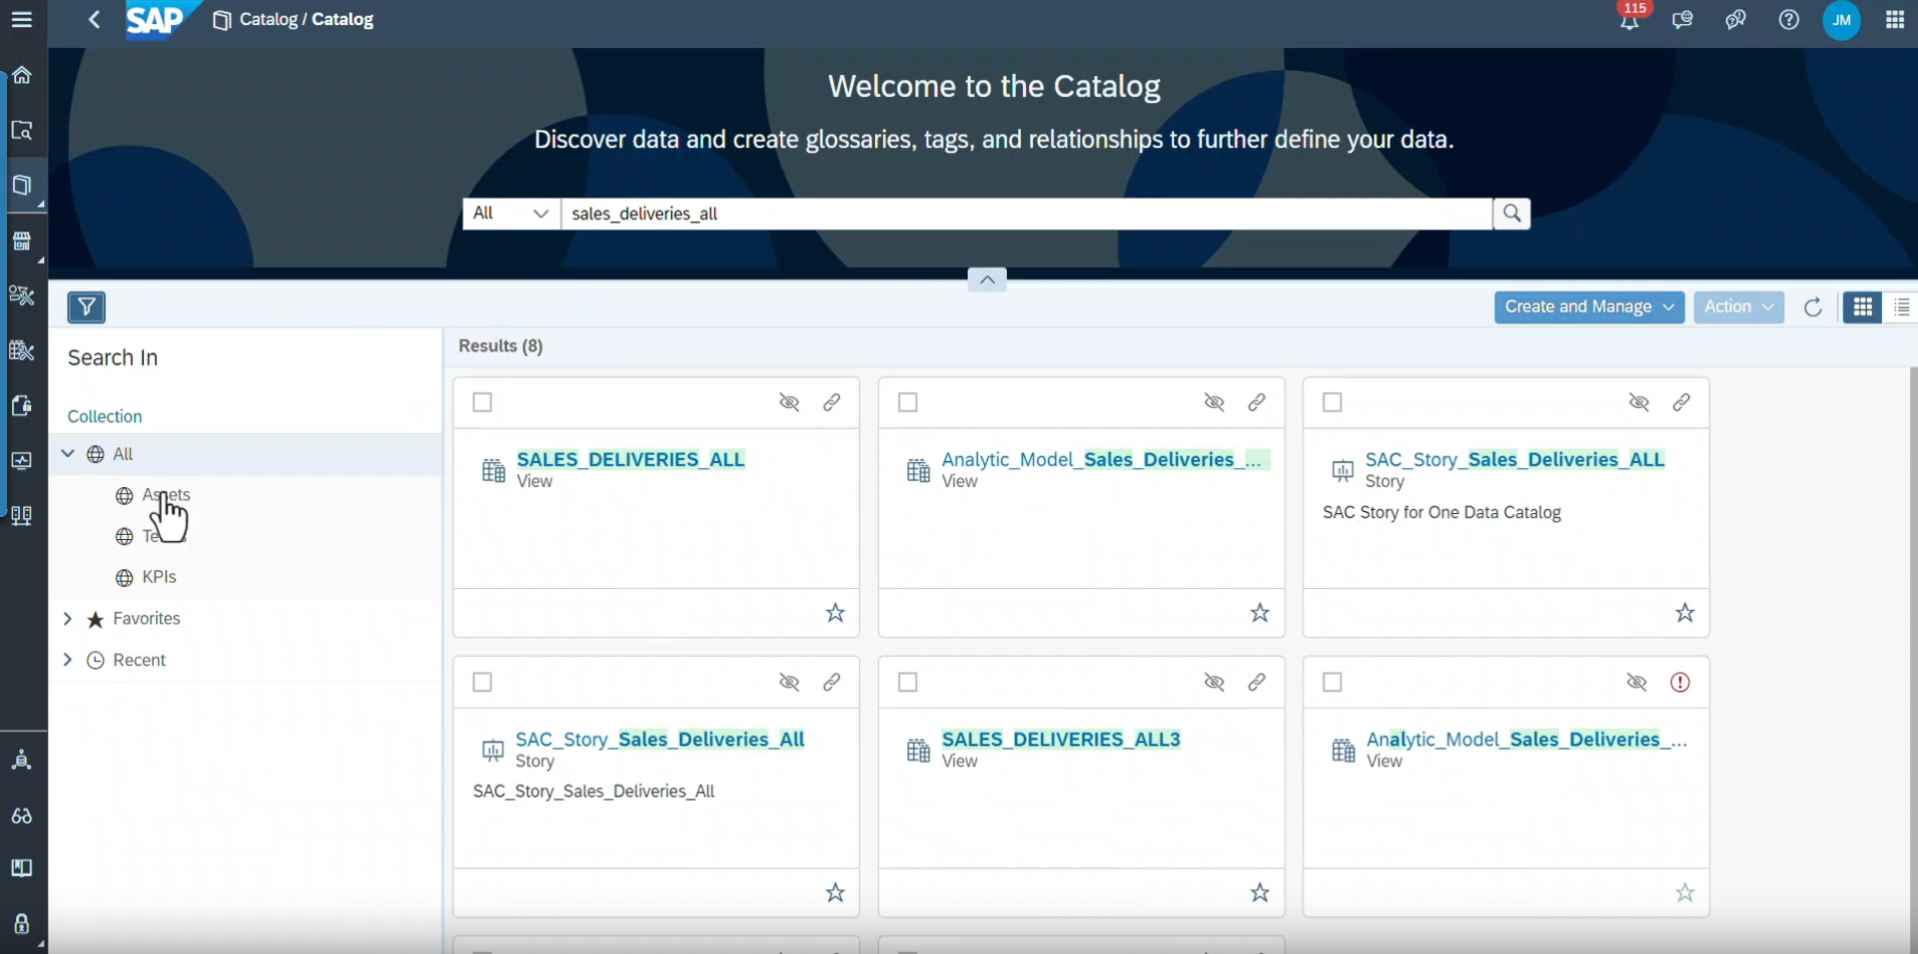Screen dimensions: 1918x954
Task: Open the home icon in sidebar
Action: click(x=22, y=76)
